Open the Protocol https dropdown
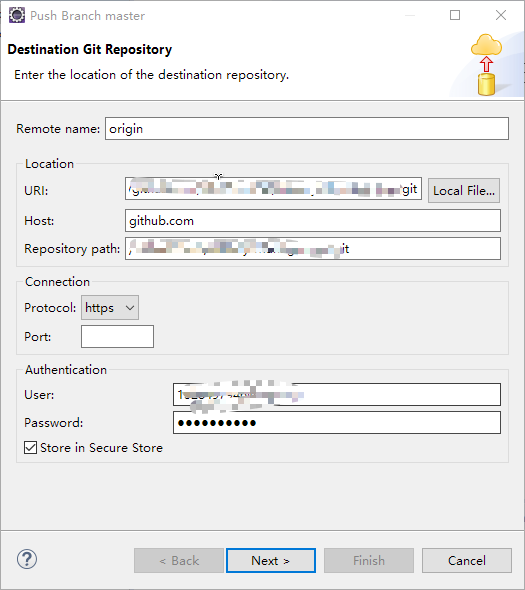525x590 pixels. click(110, 308)
